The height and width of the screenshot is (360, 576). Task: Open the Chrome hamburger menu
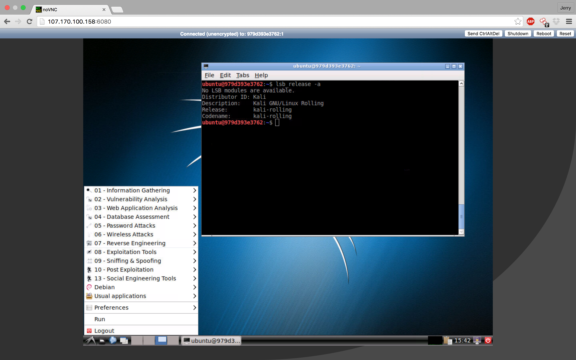pyautogui.click(x=569, y=22)
